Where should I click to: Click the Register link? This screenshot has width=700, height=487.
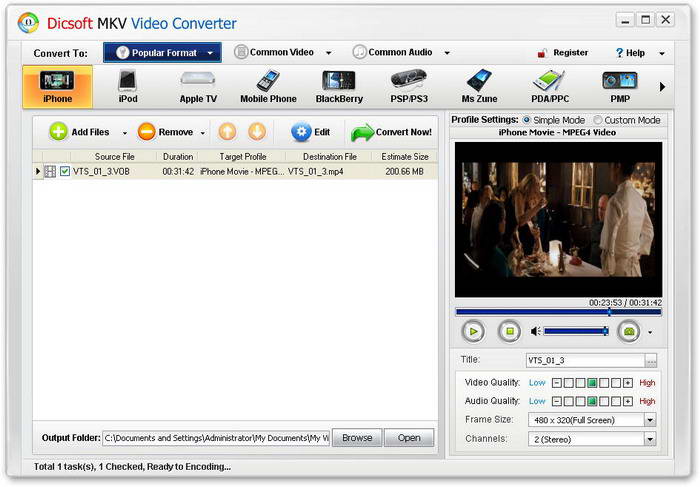571,53
